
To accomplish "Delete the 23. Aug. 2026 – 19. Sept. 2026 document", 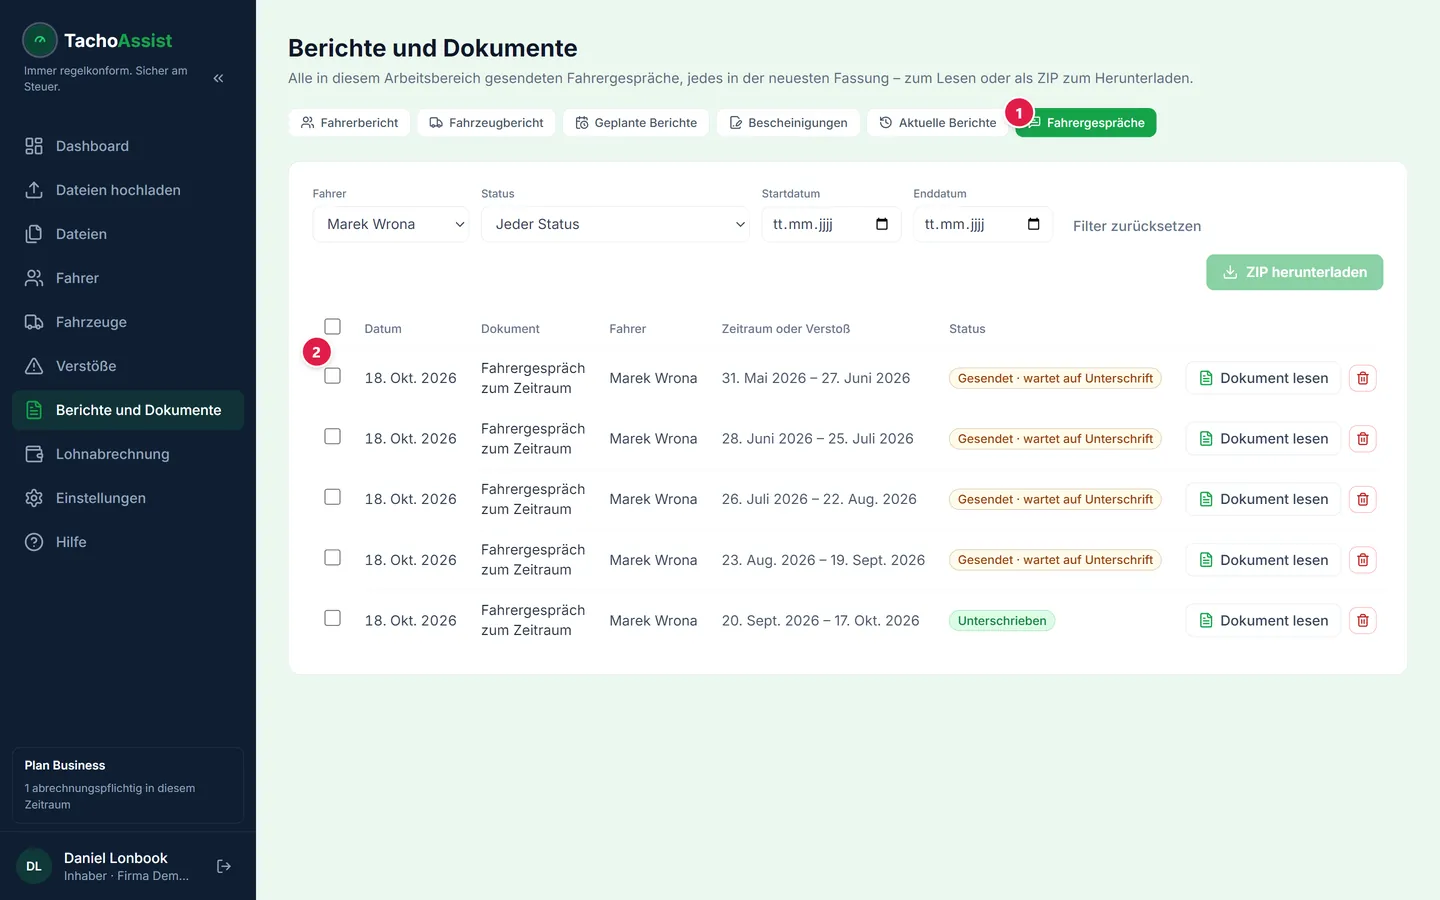I will point(1362,560).
